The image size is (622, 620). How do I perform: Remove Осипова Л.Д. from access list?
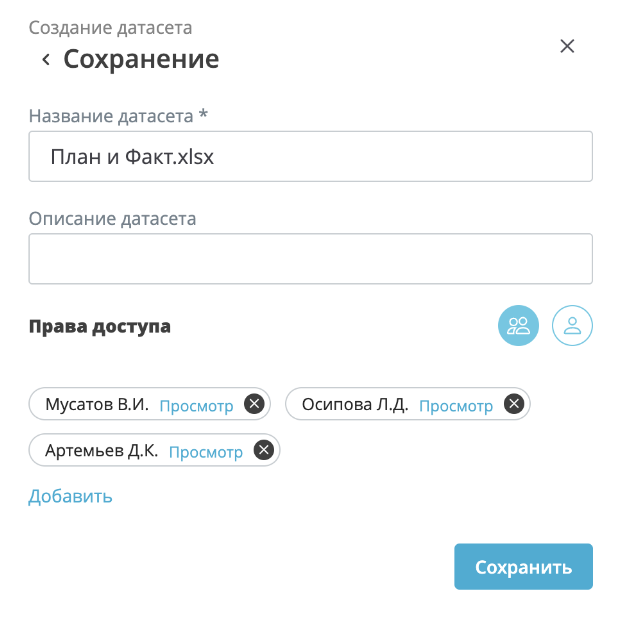click(x=514, y=405)
